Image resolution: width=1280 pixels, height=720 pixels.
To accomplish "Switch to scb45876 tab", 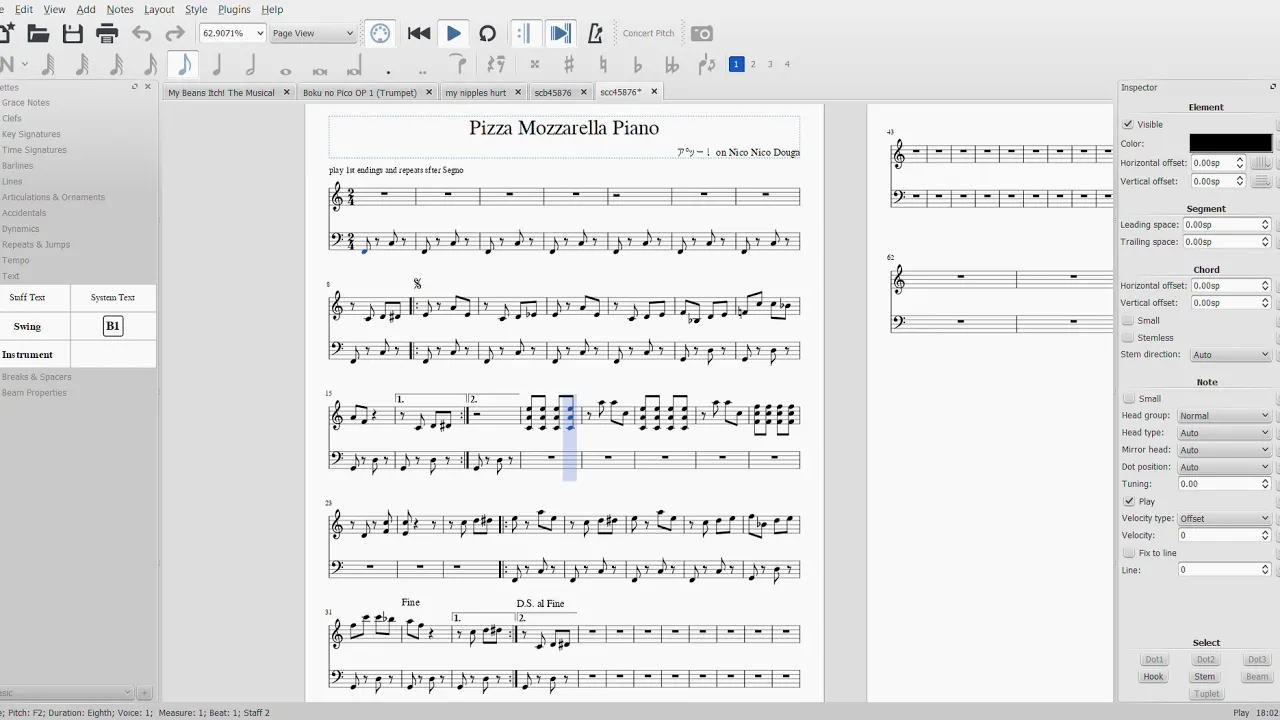I will [x=553, y=92].
